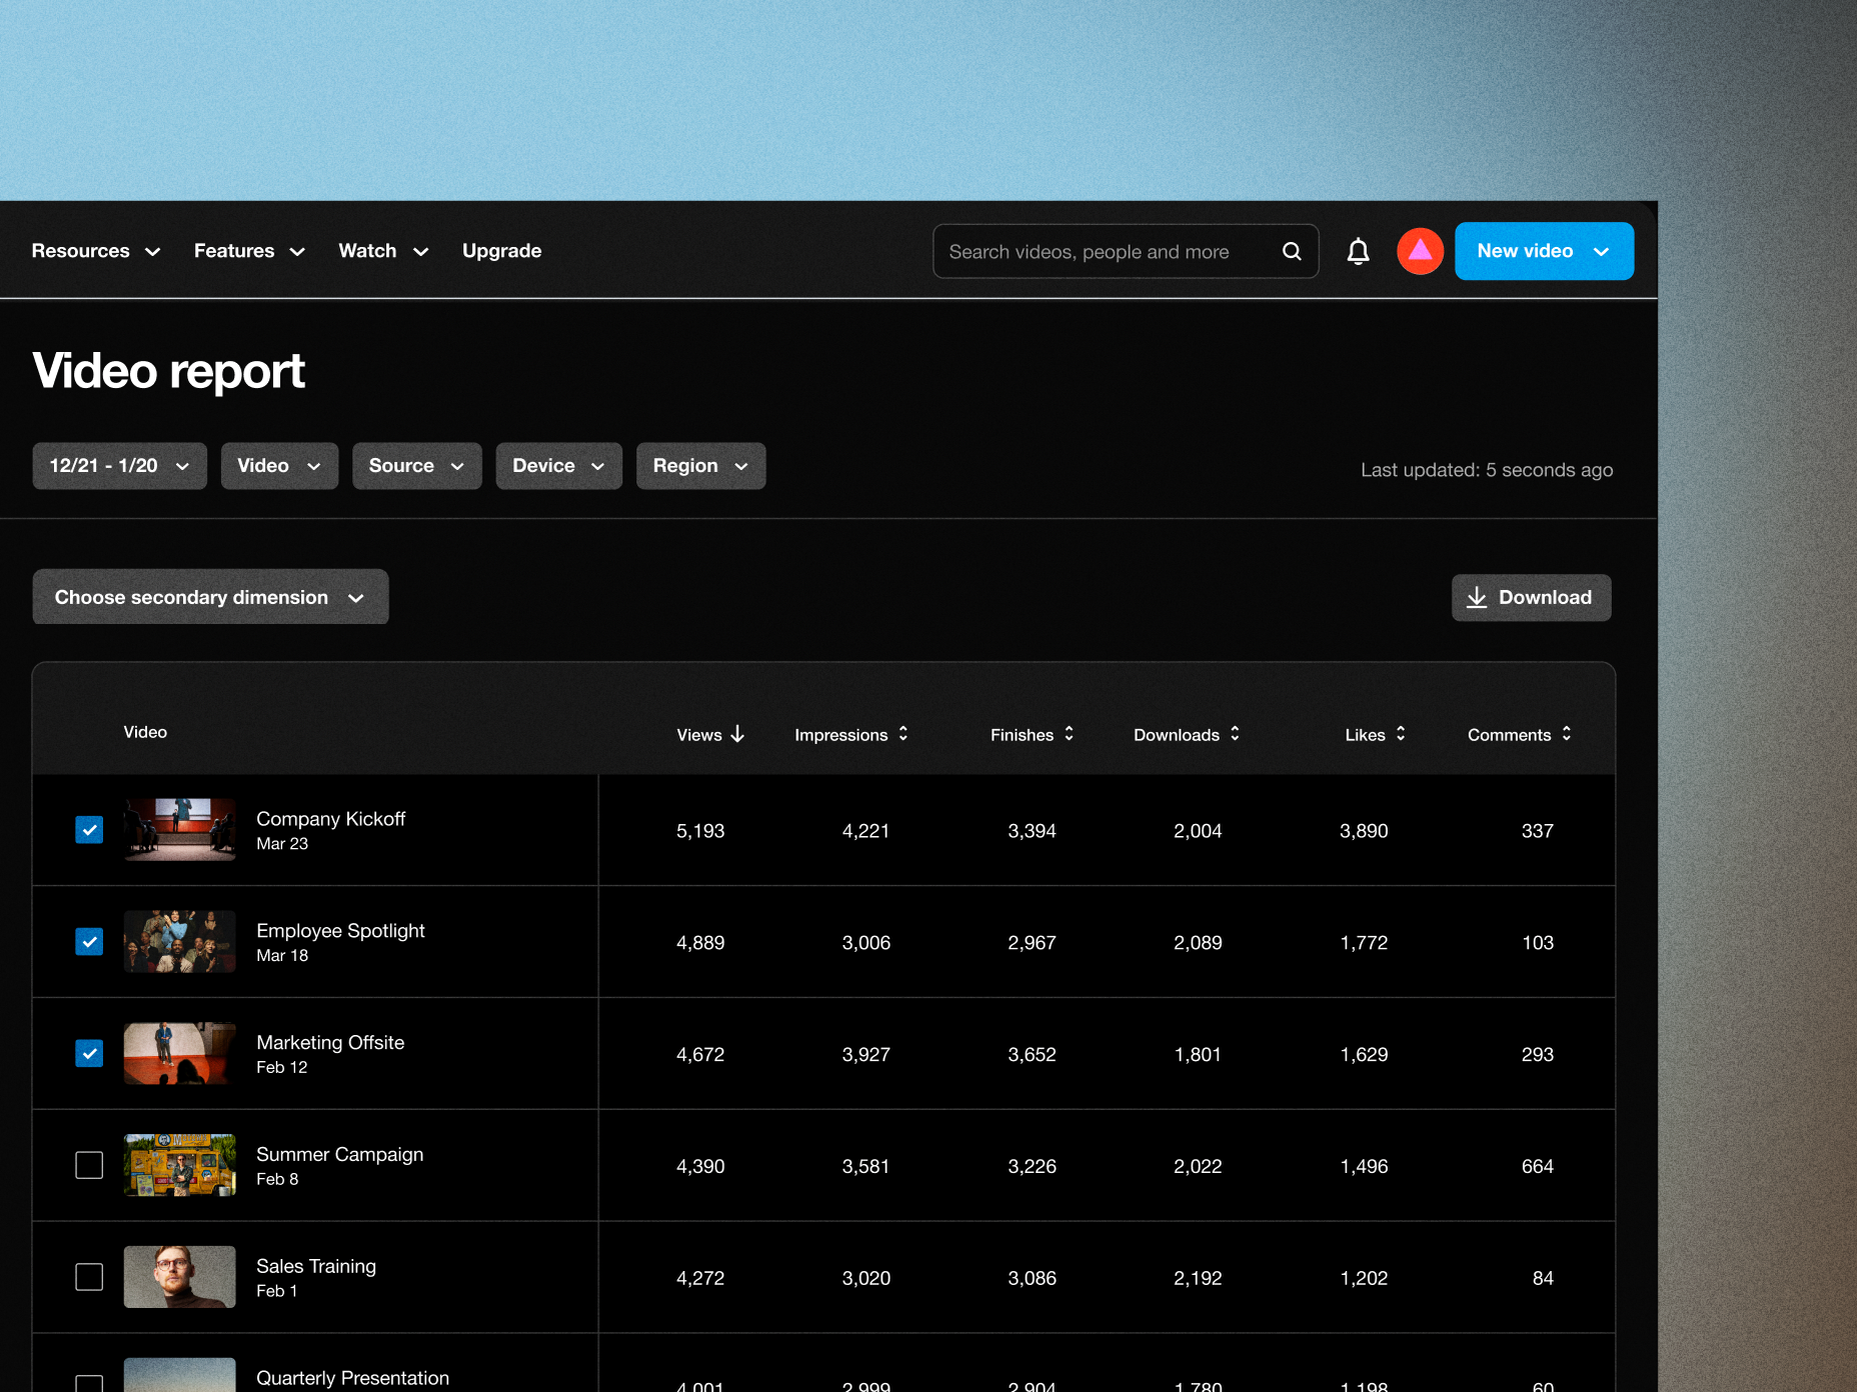Viewport: 1857px width, 1392px height.
Task: Click the 5,193 views value
Action: (x=701, y=831)
